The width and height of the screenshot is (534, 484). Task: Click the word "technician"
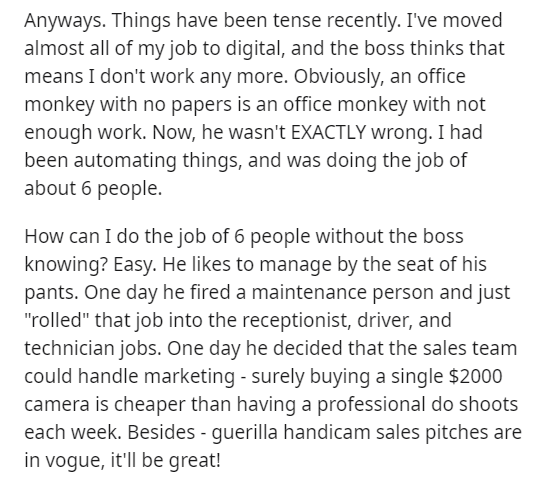click(71, 348)
